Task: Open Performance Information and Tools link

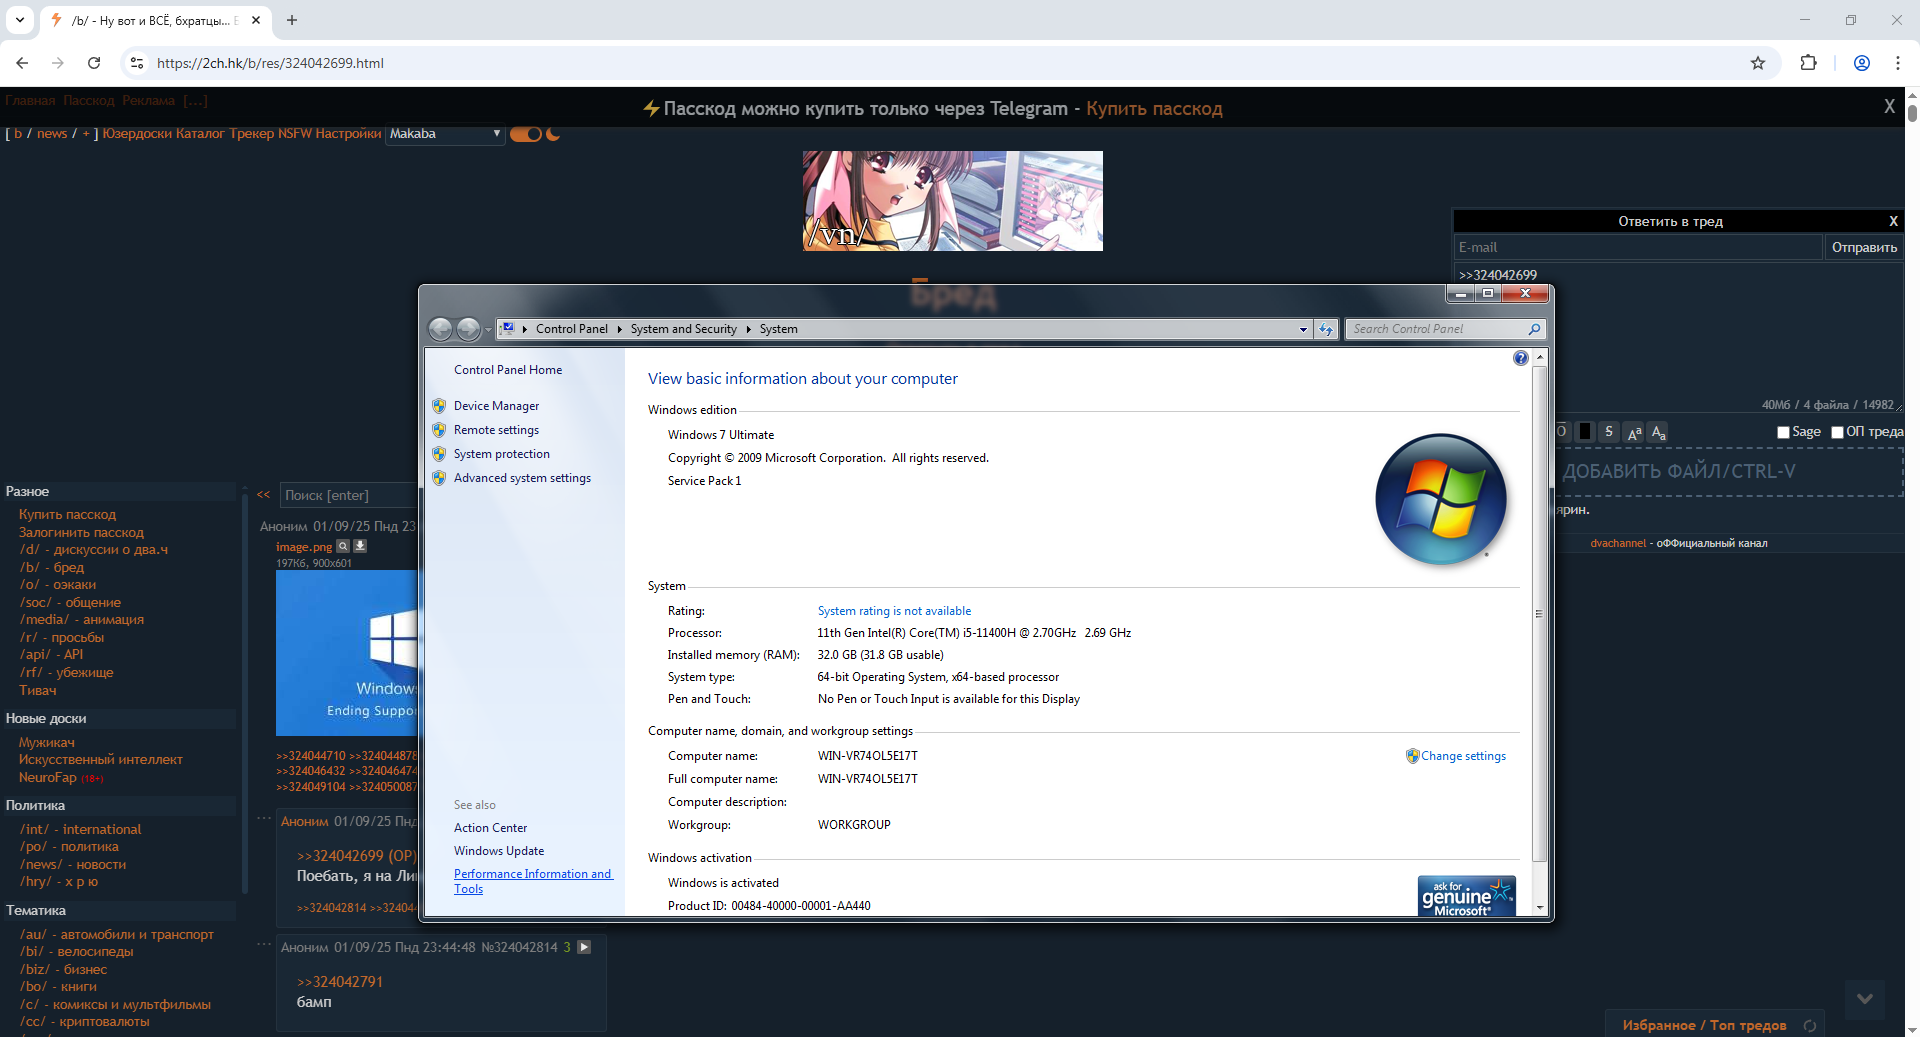Action: coord(533,881)
